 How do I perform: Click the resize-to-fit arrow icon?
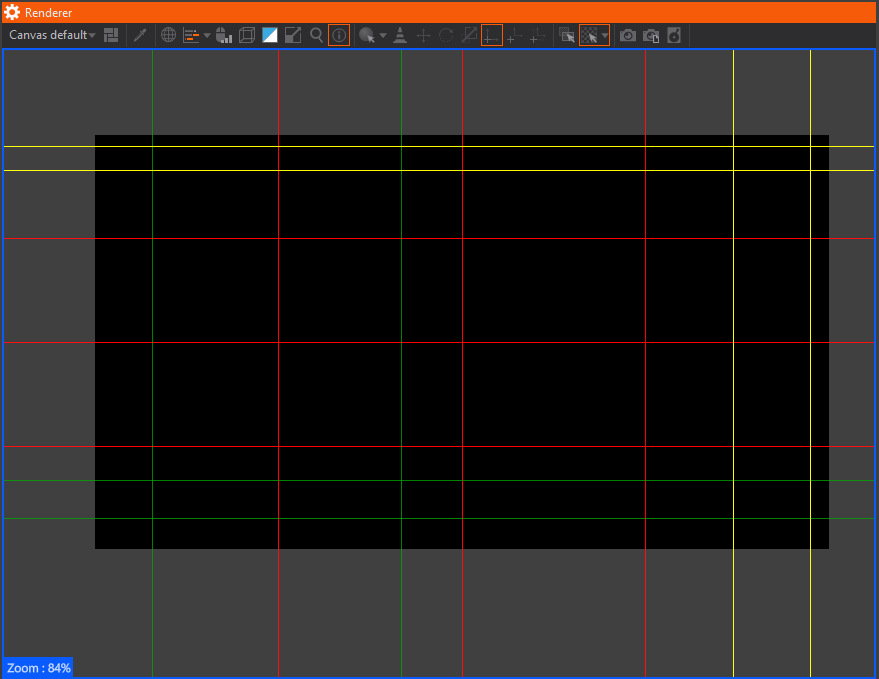point(293,35)
